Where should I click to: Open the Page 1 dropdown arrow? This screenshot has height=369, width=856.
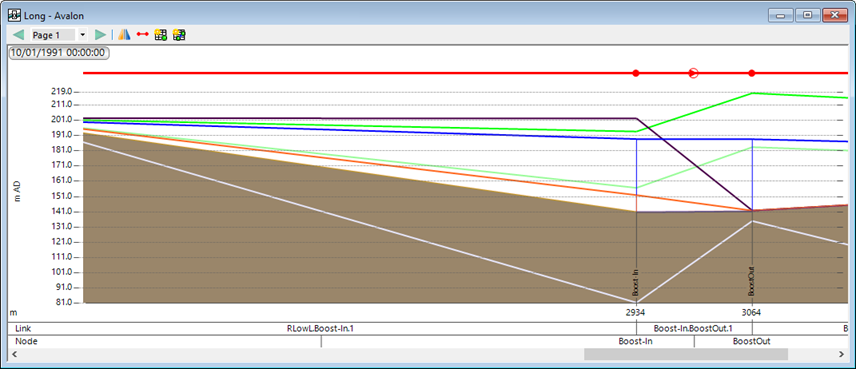tap(82, 35)
